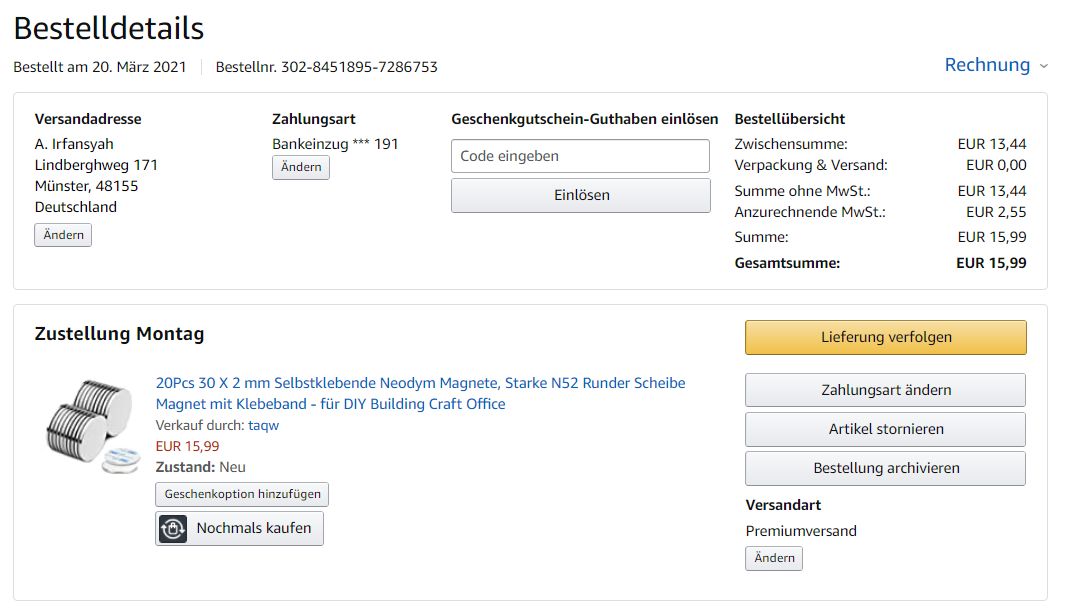Cancel item via Artikel stornieren
Image resolution: width=1074 pixels, height=616 pixels.
885,429
